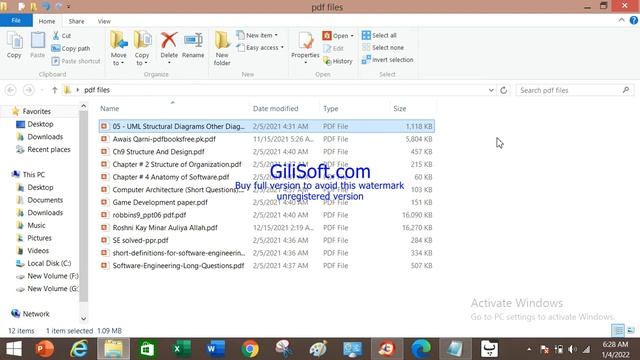
Task: Open Properties of selected file
Action: tap(305, 48)
